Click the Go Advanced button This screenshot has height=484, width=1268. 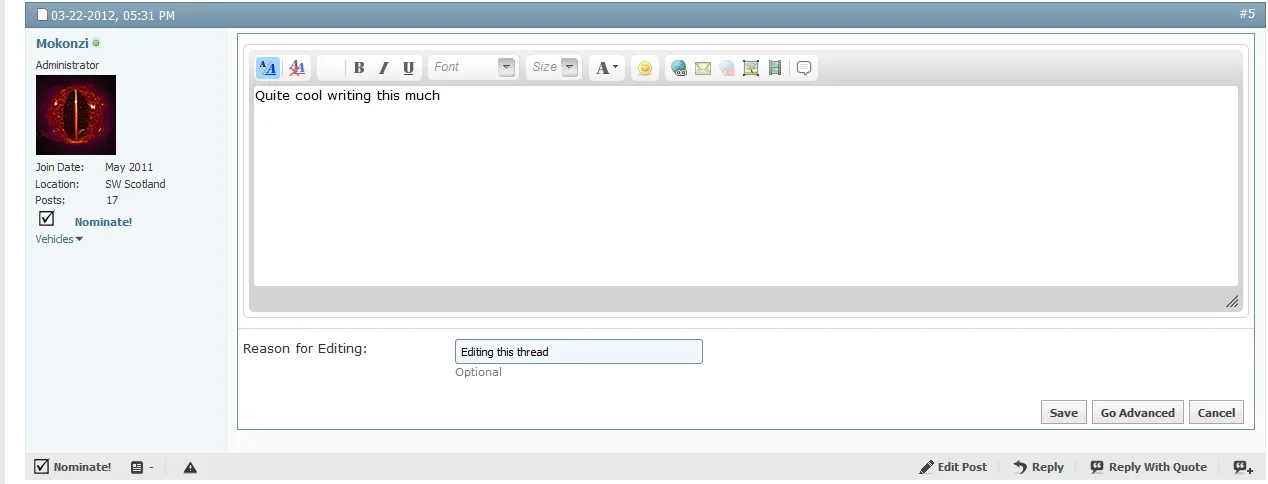tap(1137, 412)
